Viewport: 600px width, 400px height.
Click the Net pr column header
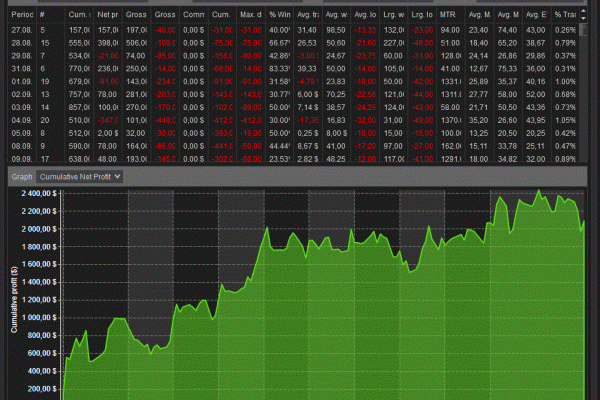(108, 15)
